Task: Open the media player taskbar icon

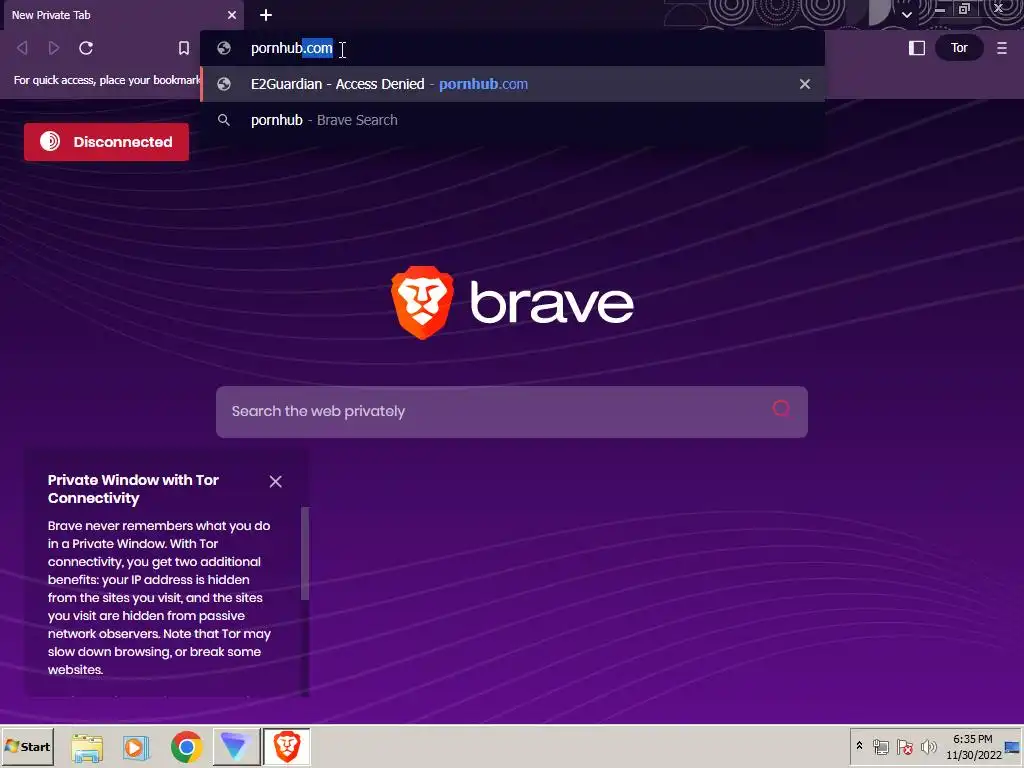Action: 136,747
